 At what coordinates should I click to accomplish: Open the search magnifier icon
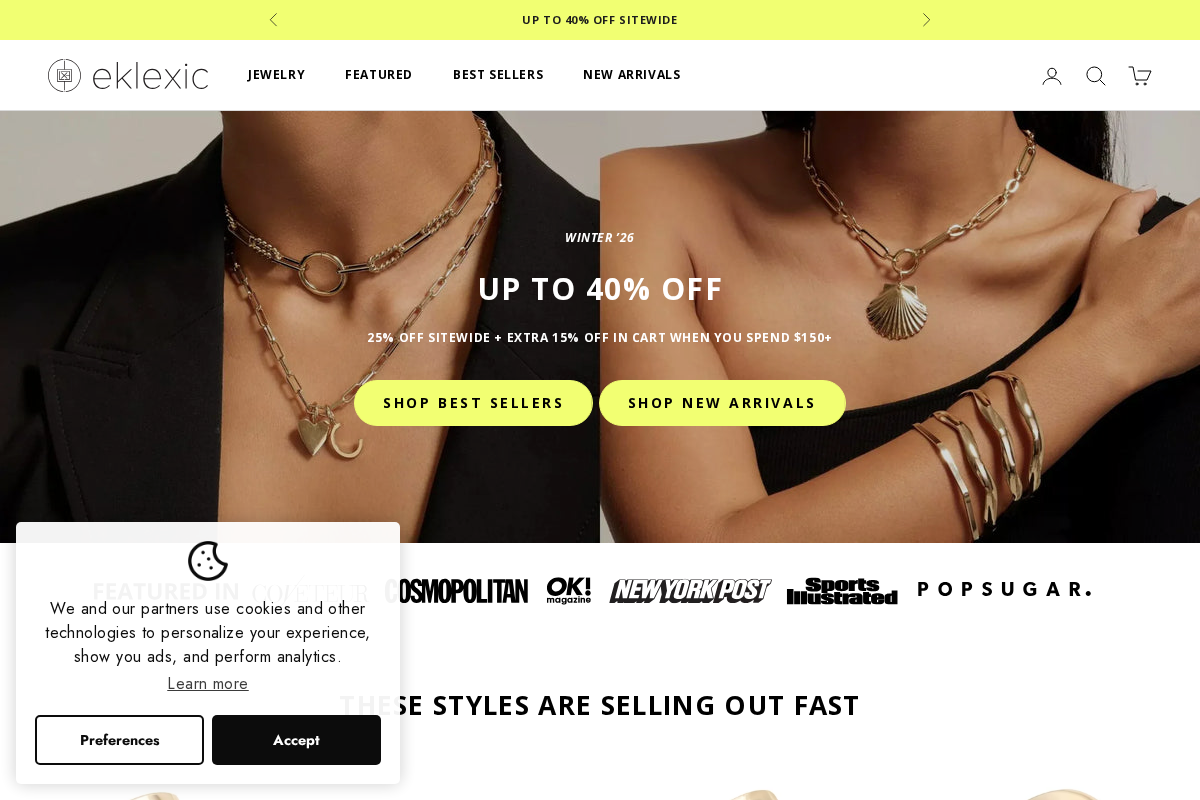click(1096, 76)
